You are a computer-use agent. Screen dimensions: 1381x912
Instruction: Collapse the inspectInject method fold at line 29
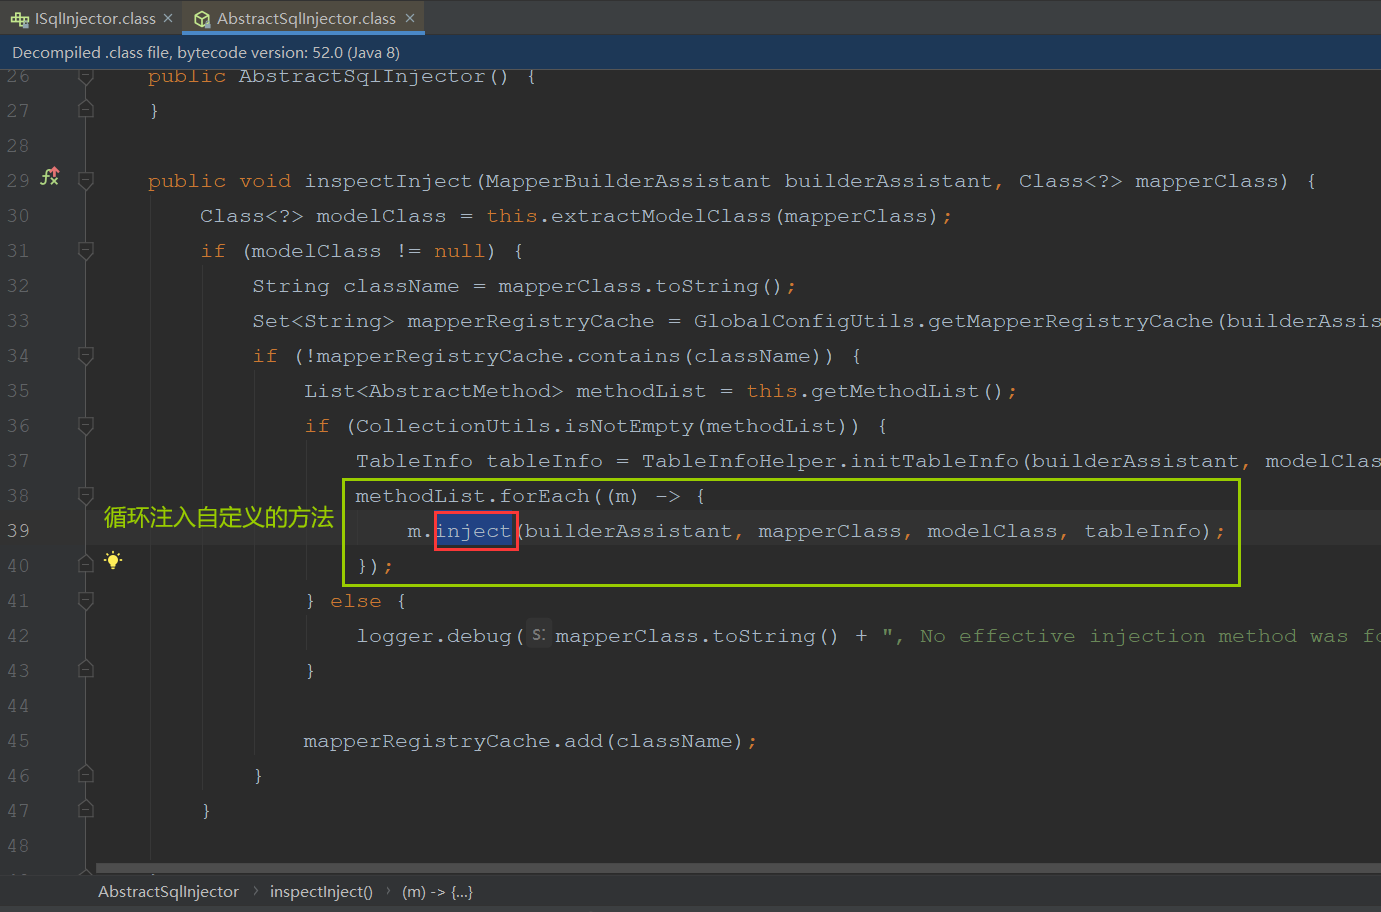click(x=86, y=181)
